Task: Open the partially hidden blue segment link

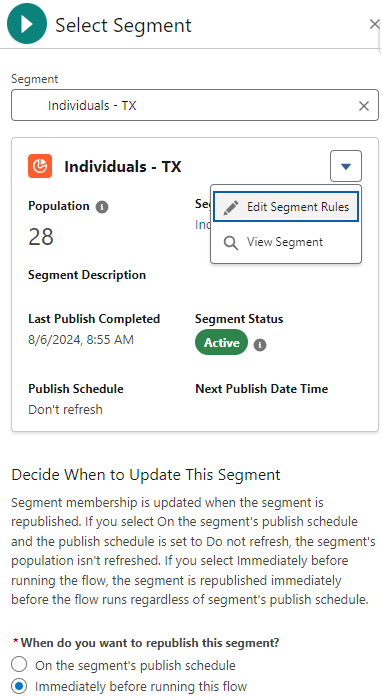Action: coord(203,224)
